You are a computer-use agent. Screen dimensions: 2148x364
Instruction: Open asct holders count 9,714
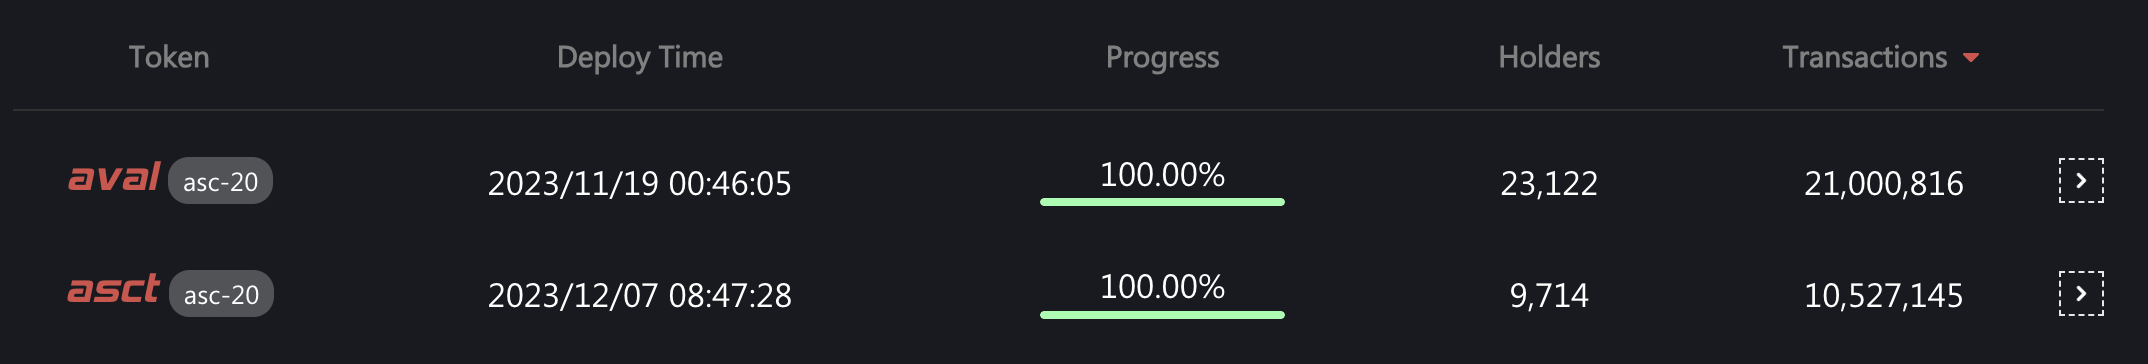(x=1549, y=295)
